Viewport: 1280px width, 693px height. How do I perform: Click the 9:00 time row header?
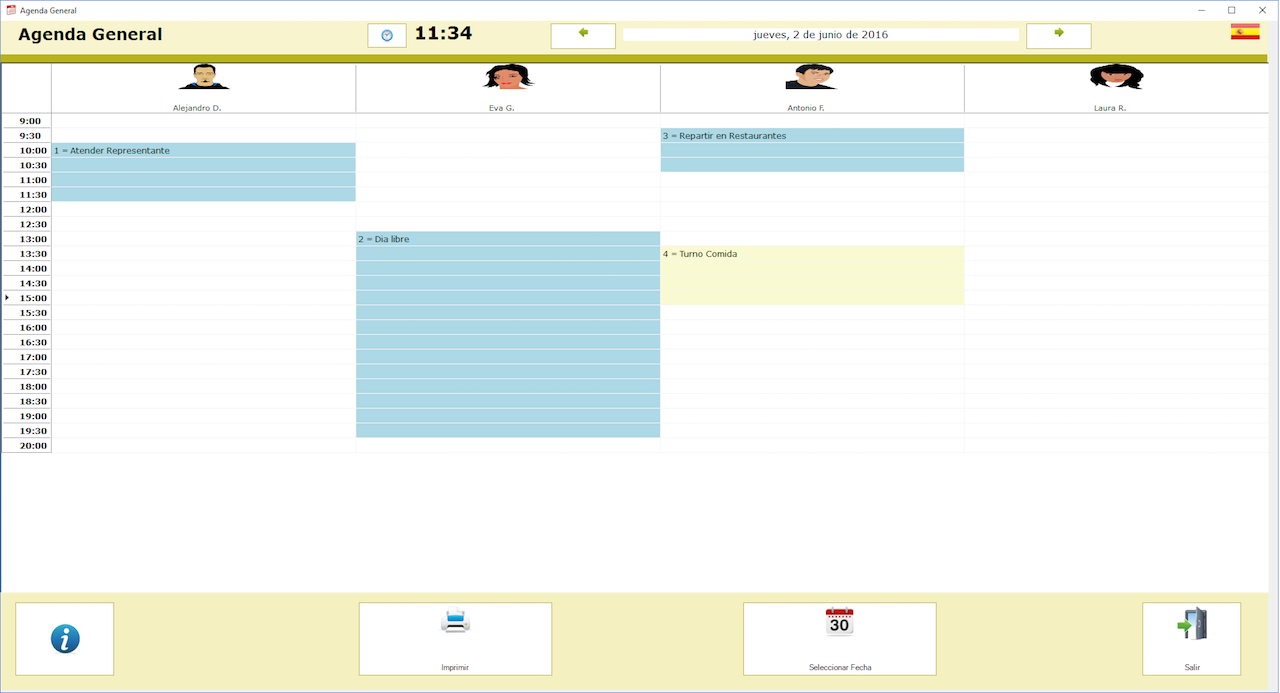coord(30,121)
